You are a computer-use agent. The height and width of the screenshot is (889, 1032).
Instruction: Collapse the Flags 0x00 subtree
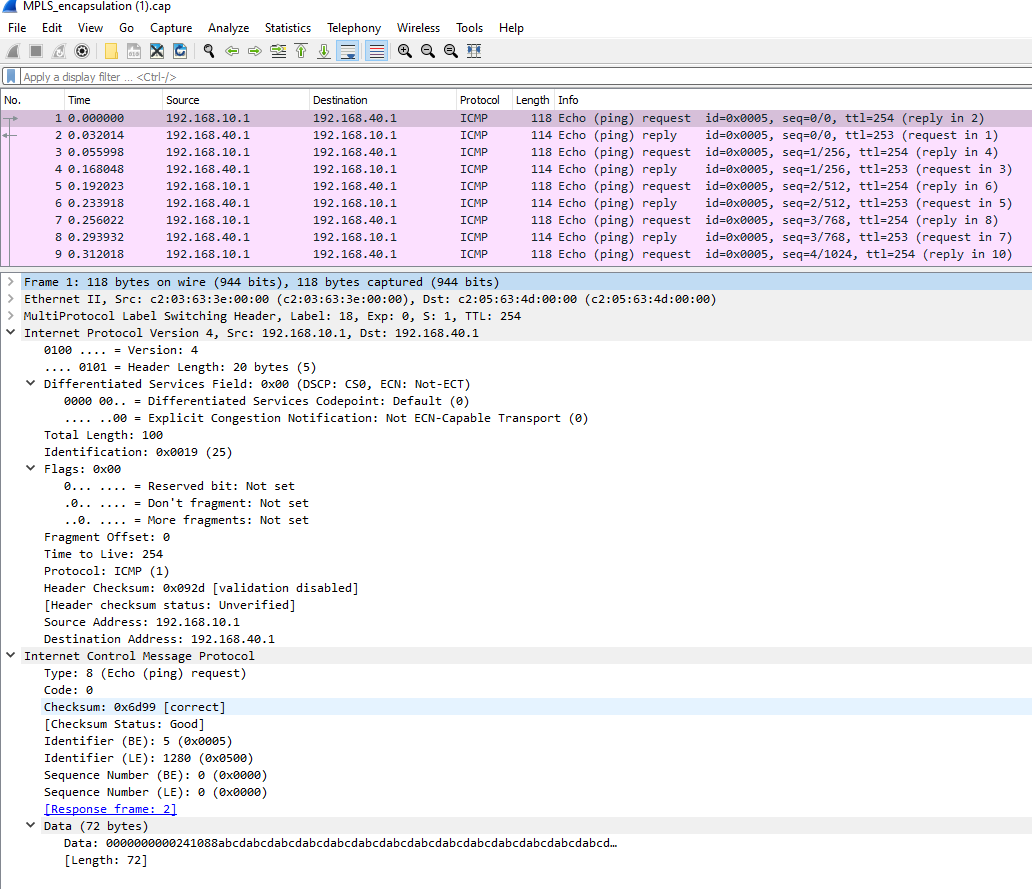tap(29, 468)
